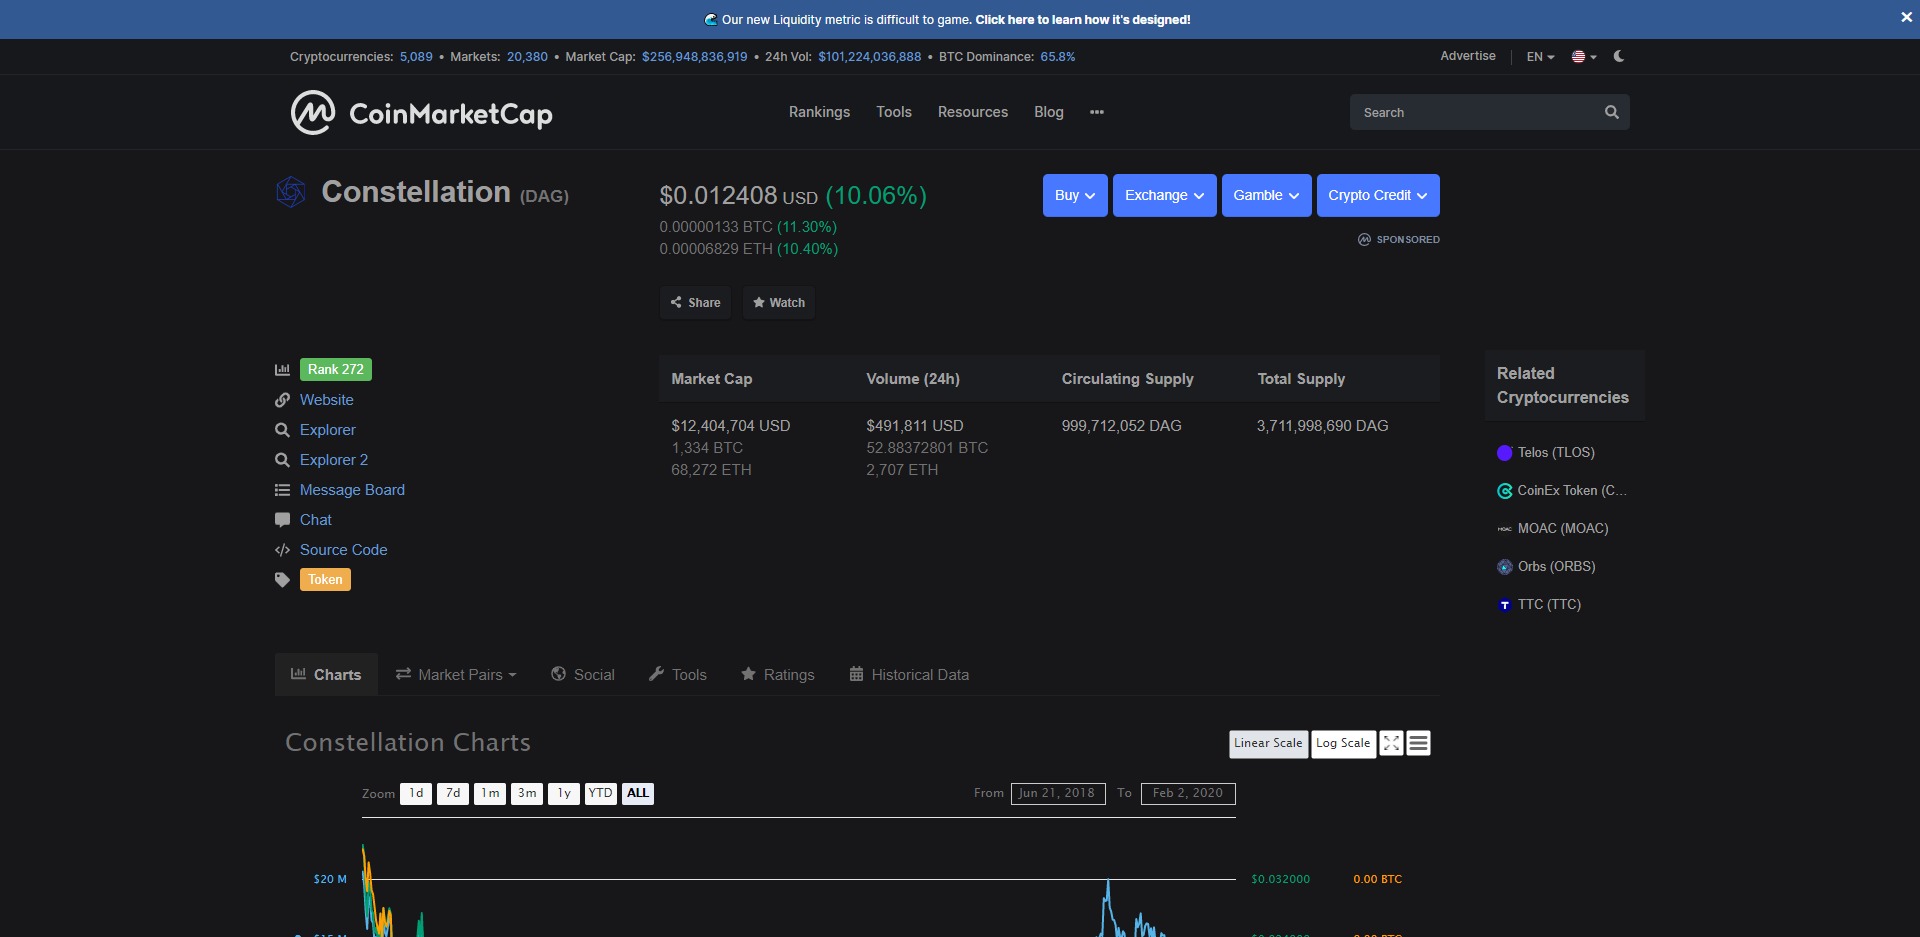Click the chain icon beside Website
This screenshot has width=1920, height=937.
pos(282,400)
